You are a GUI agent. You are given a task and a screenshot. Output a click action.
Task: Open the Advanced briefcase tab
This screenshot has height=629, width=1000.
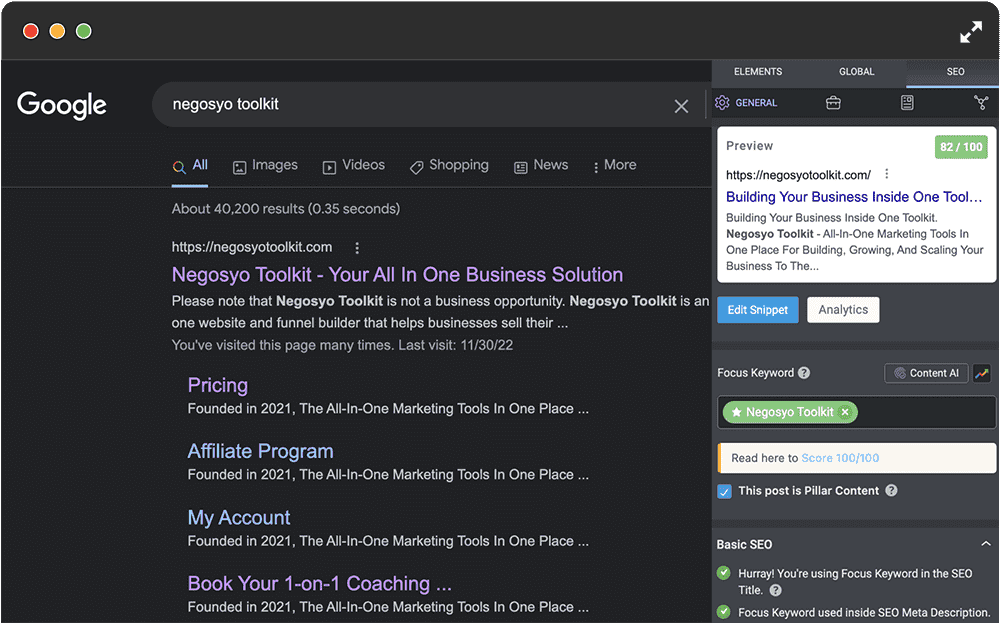tap(833, 103)
